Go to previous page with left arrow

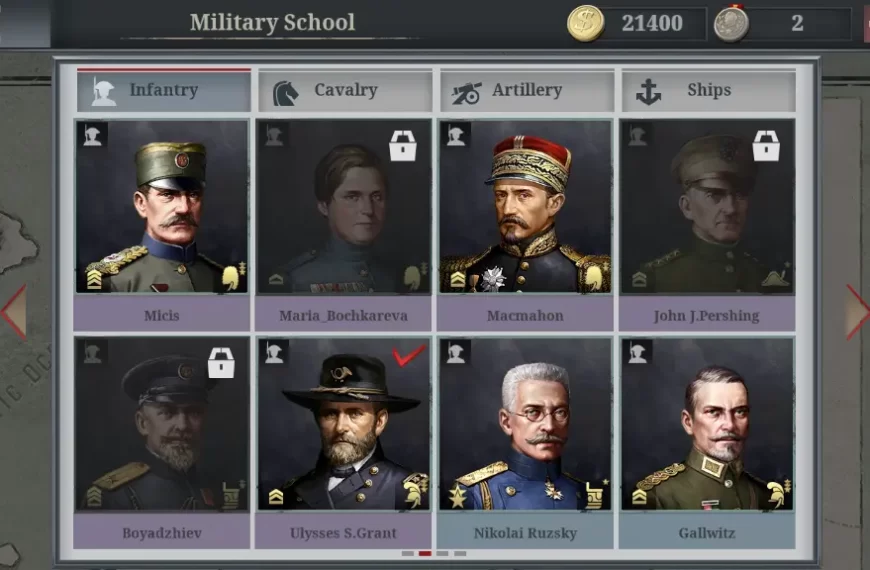pyautogui.click(x=14, y=312)
